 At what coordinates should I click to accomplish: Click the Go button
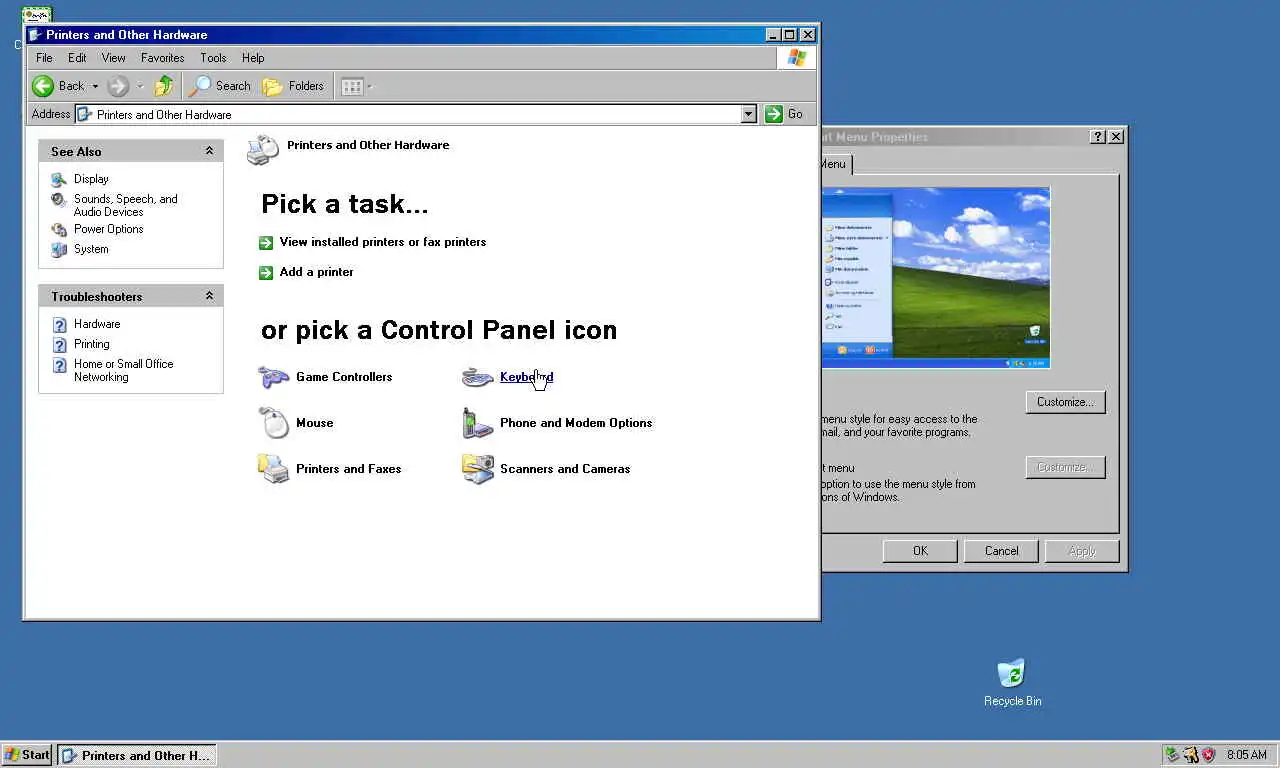click(785, 114)
